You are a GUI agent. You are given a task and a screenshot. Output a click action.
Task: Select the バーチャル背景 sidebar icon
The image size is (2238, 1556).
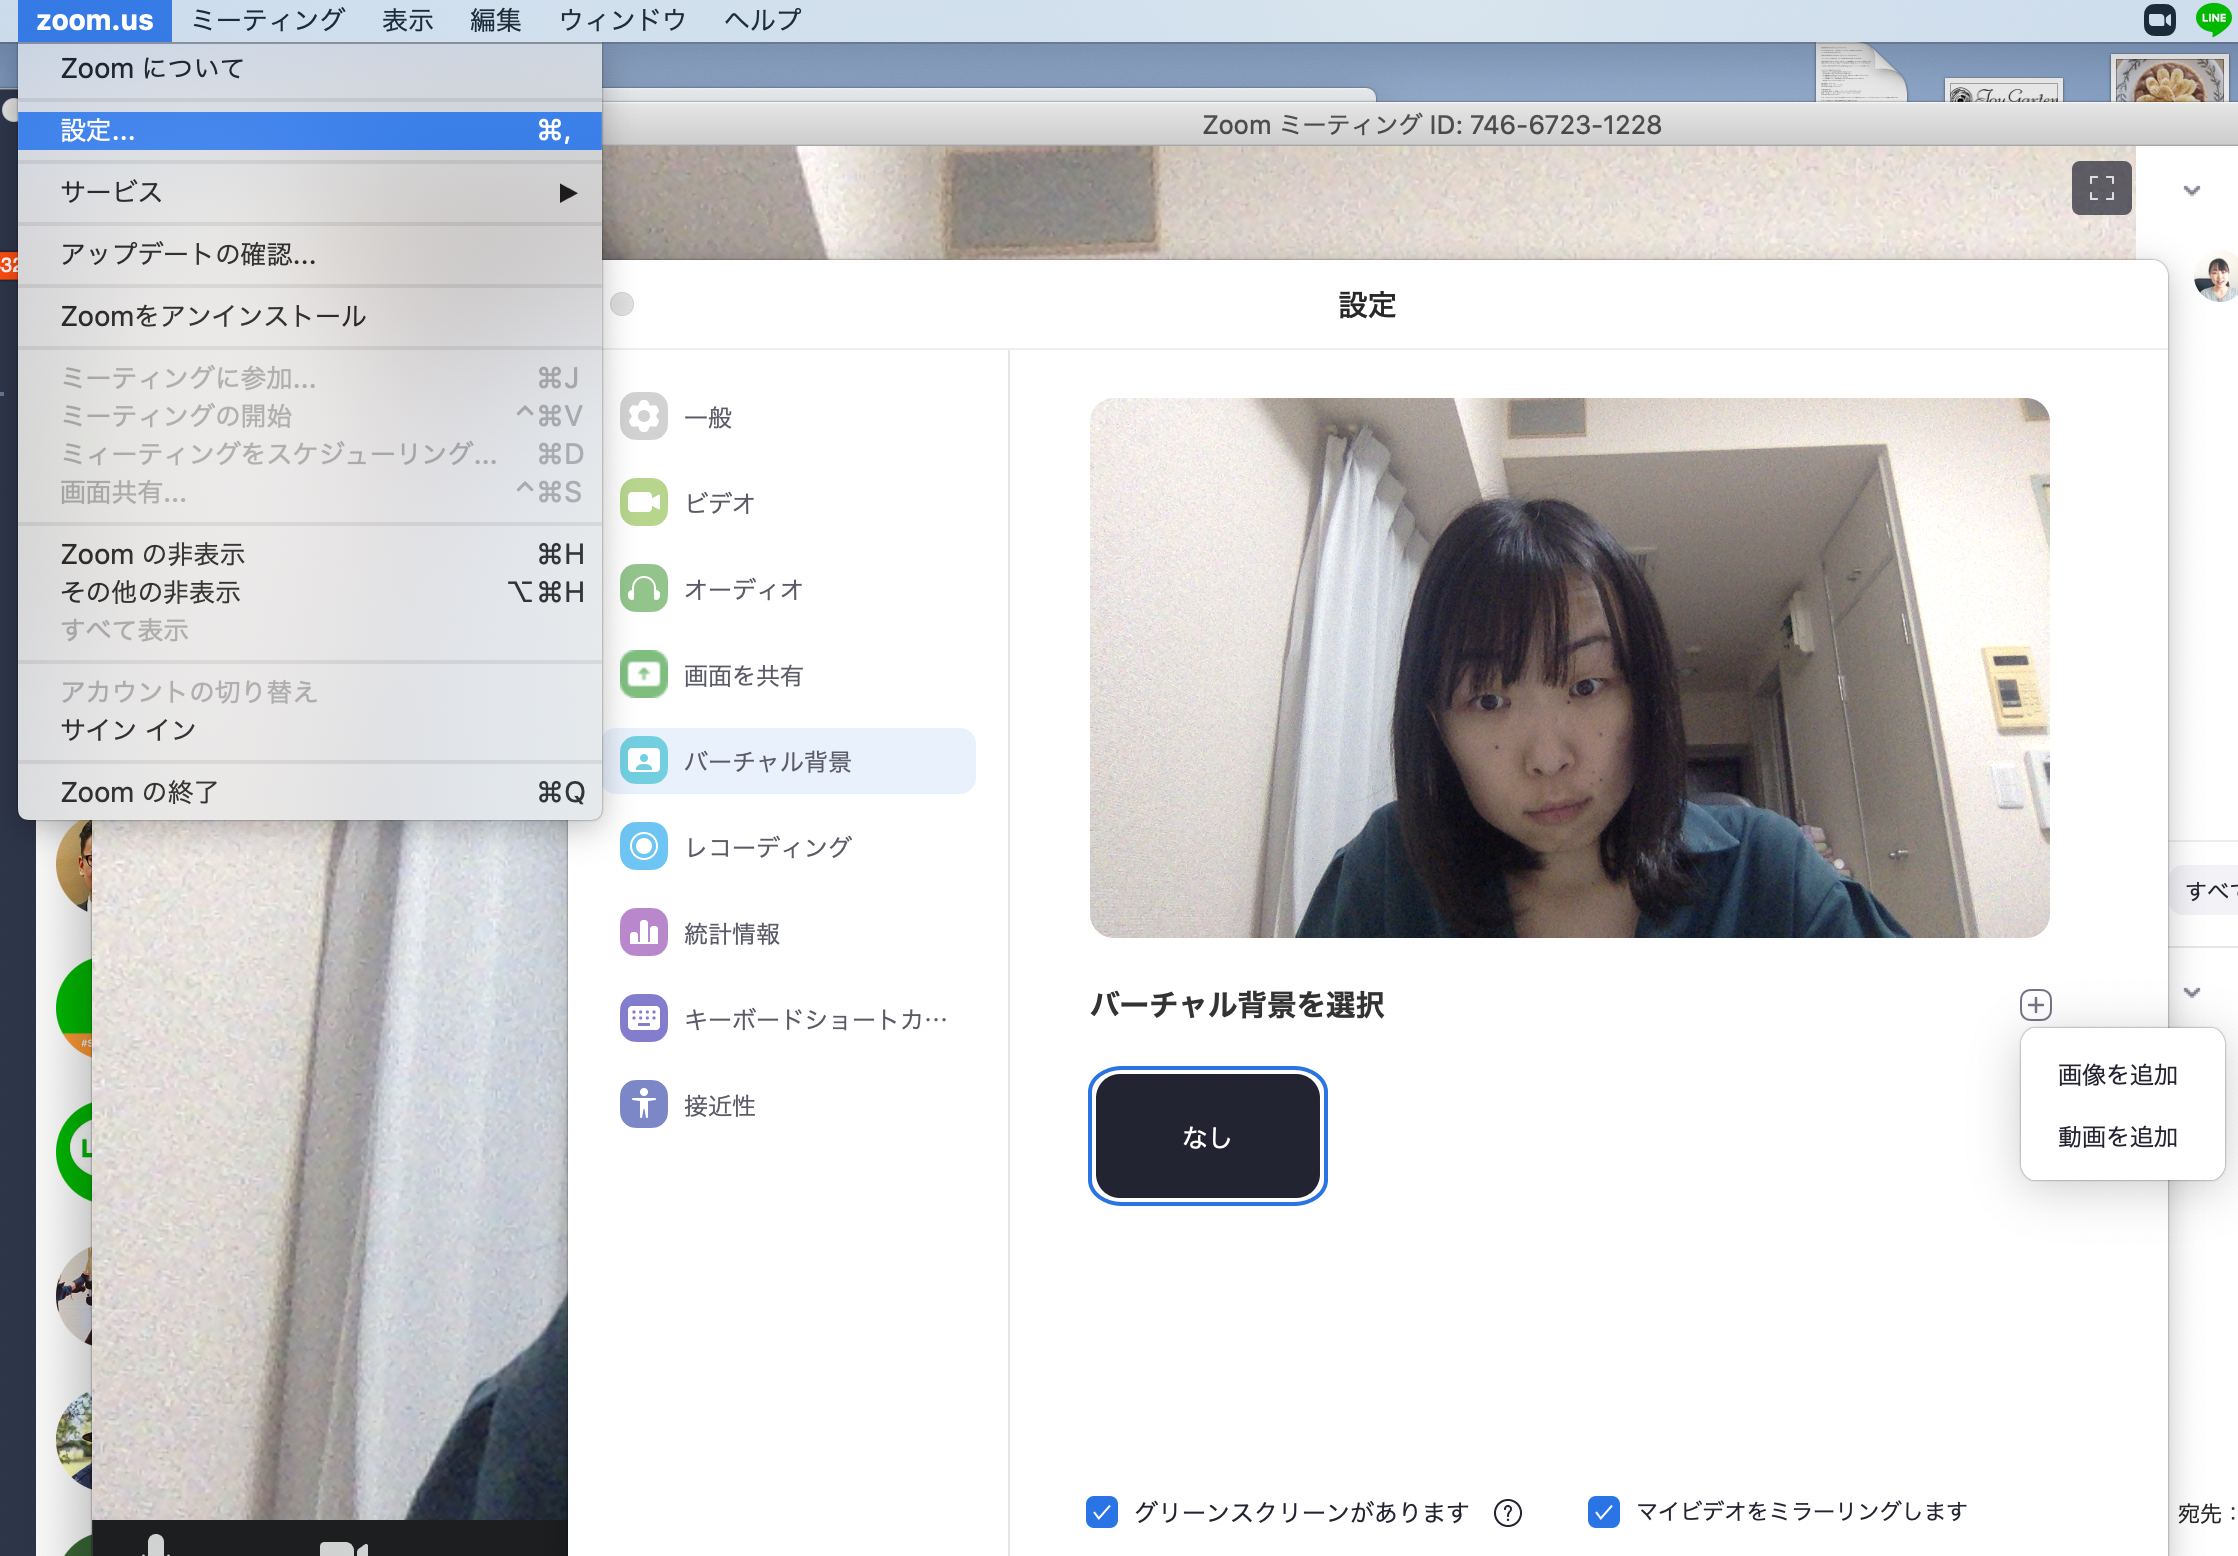coord(644,761)
